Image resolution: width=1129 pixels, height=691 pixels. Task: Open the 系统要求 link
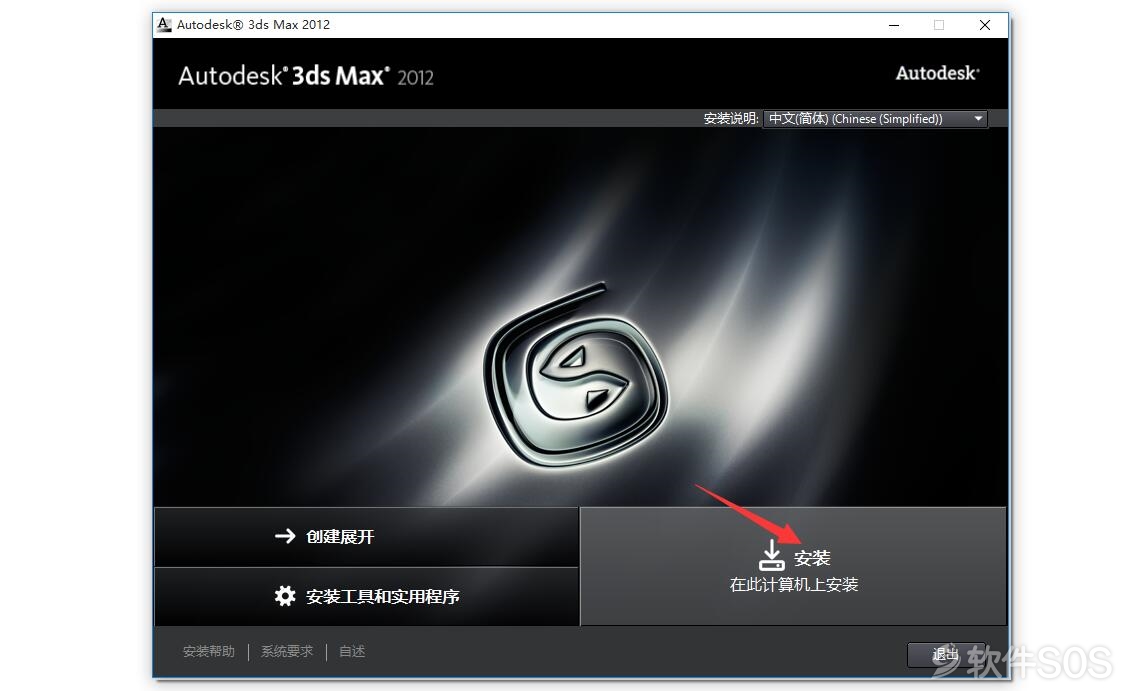pyautogui.click(x=287, y=651)
